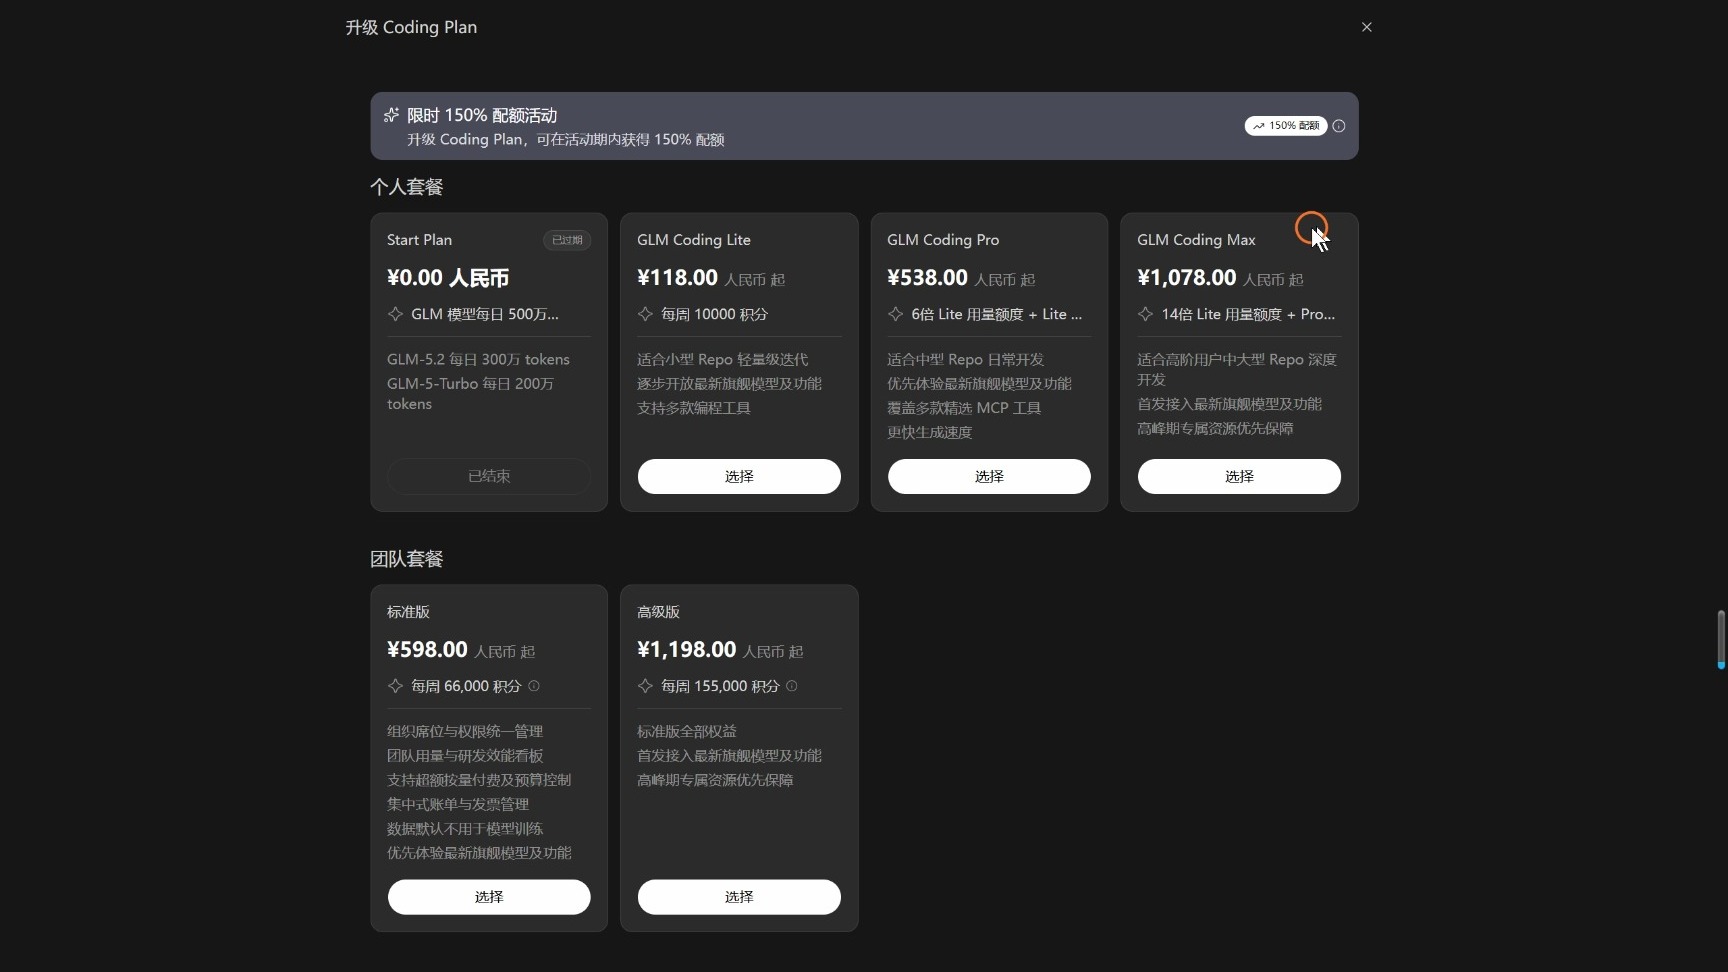The image size is (1728, 972).
Task: Close the 升级 Coding Plan dialog
Action: pos(1366,27)
